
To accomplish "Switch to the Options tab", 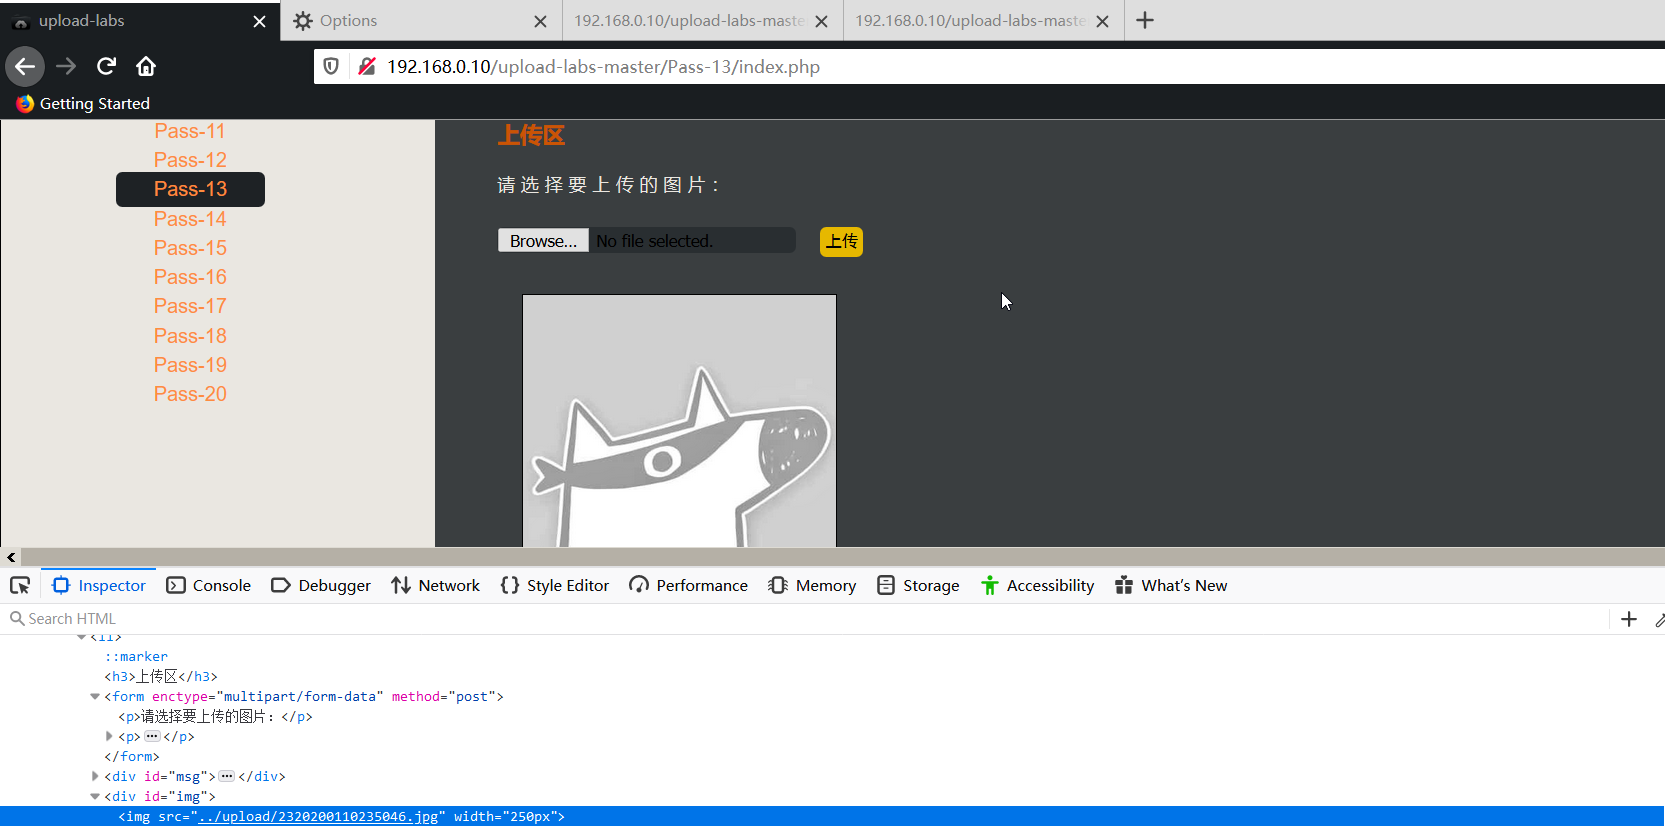I will (x=421, y=20).
